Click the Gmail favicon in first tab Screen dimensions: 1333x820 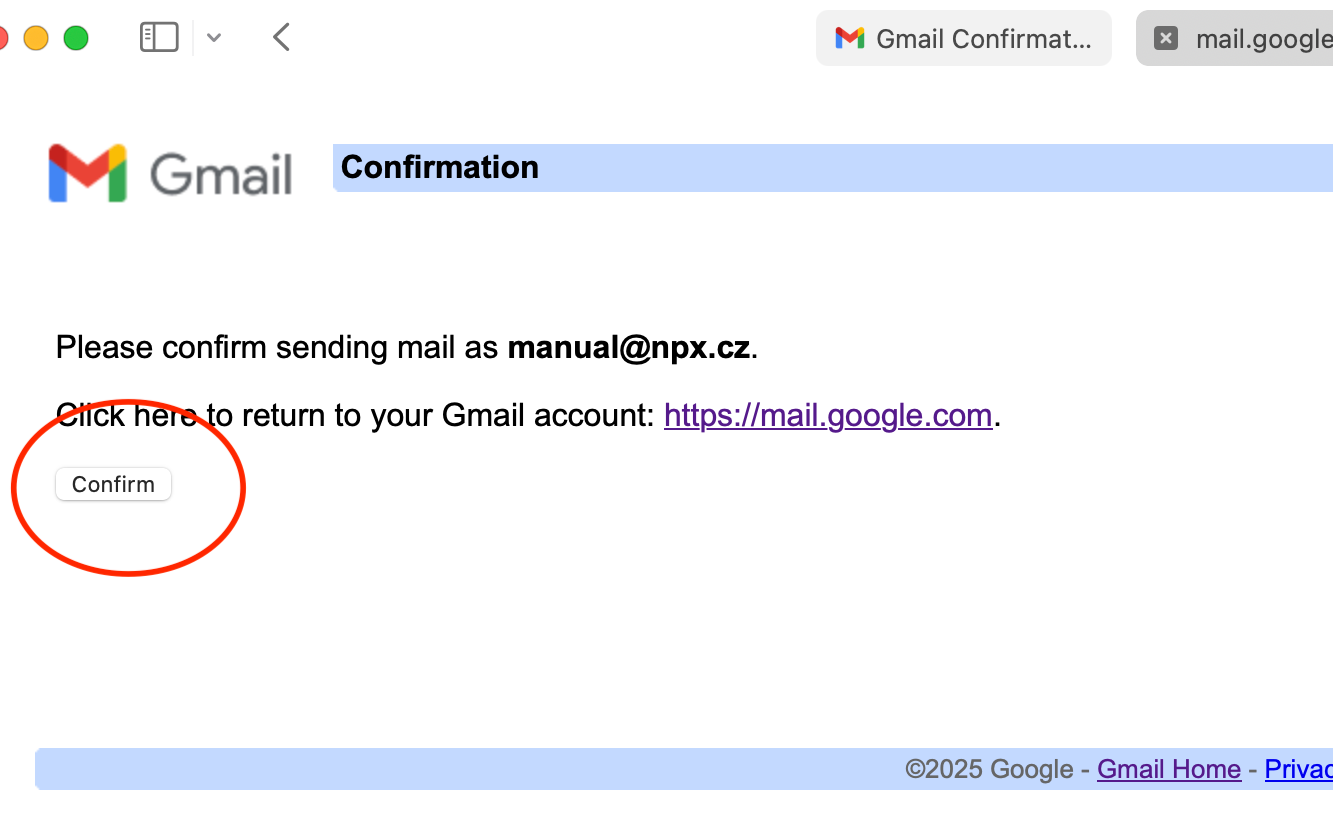tap(849, 39)
